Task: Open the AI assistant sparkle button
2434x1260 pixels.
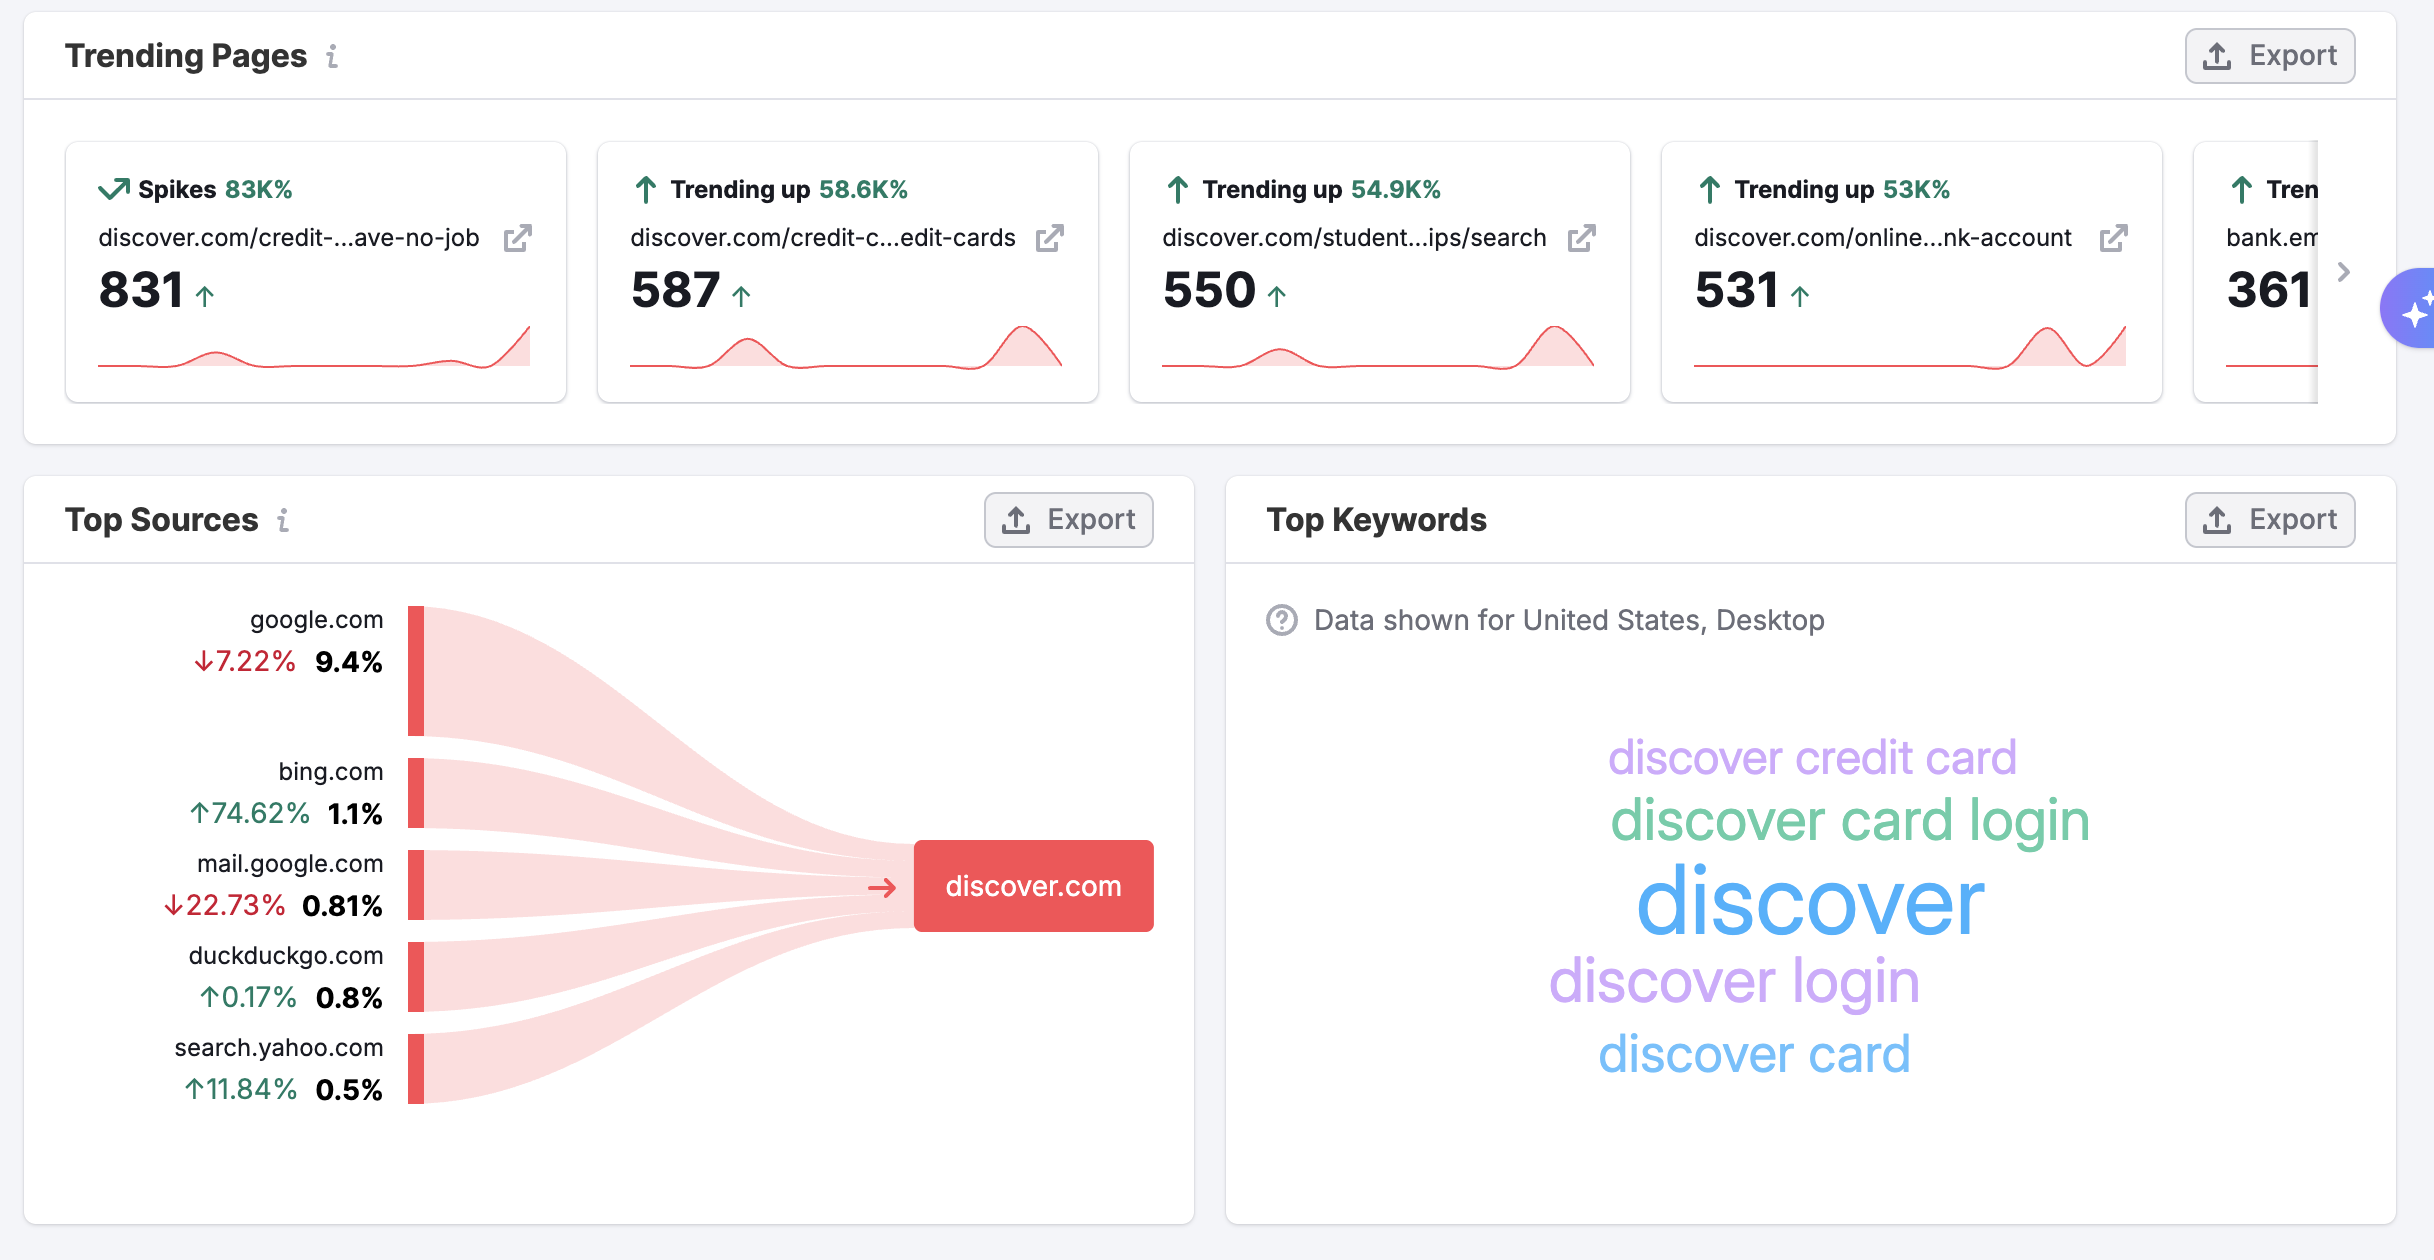Action: pos(2412,309)
